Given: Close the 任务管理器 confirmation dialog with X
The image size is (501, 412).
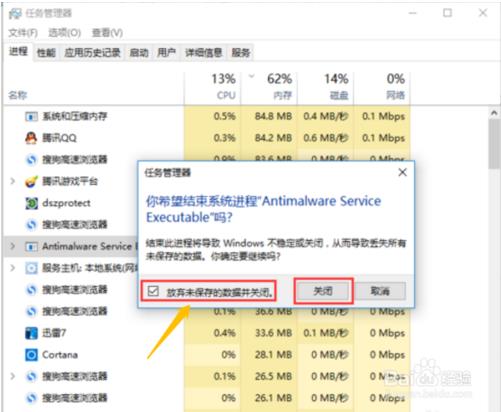Looking at the screenshot, I should coord(403,172).
